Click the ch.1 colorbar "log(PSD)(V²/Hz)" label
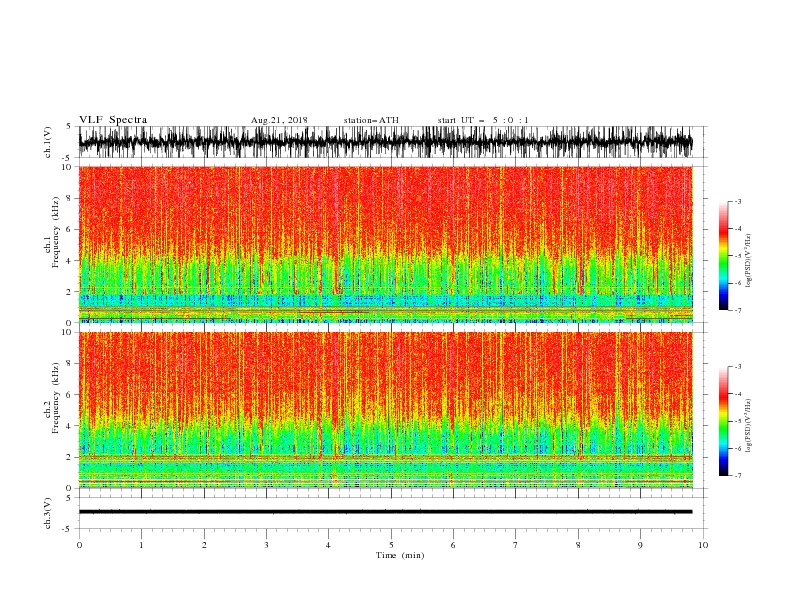792x612 pixels. [749, 261]
